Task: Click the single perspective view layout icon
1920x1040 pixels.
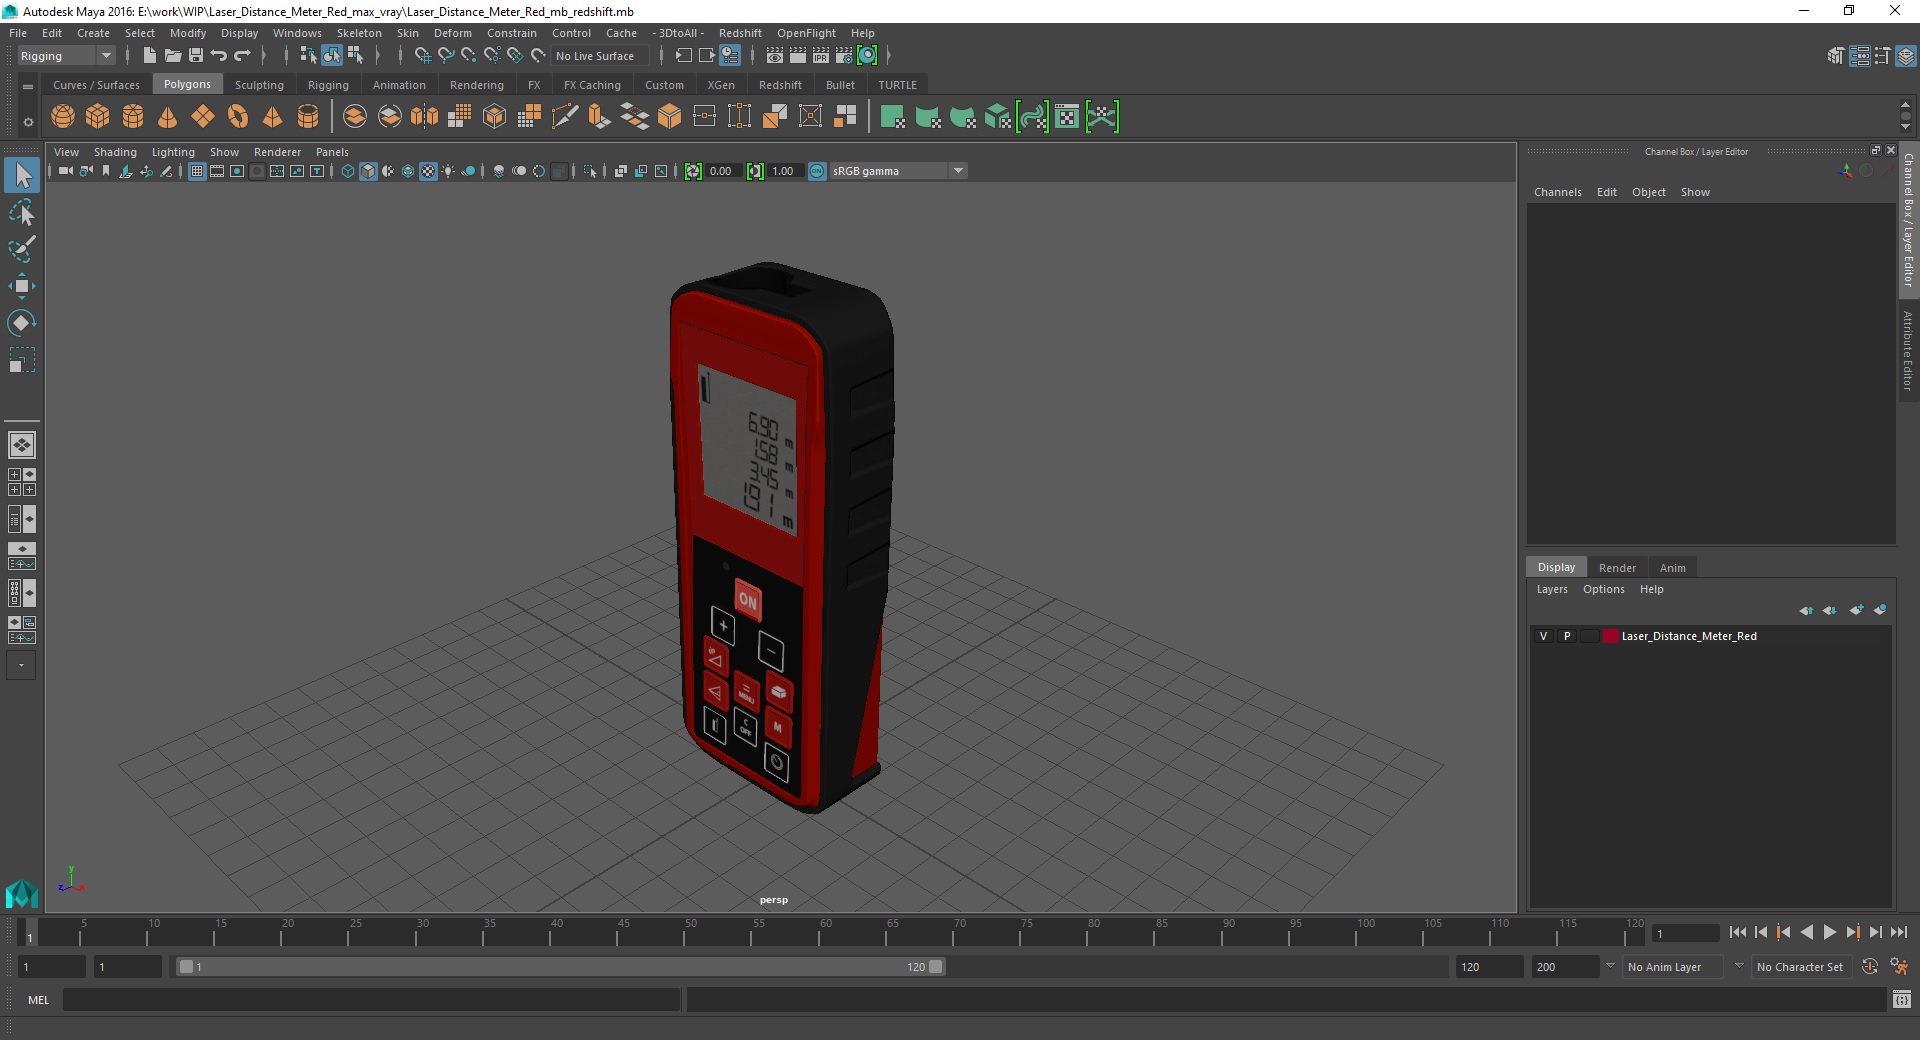Action: point(22,445)
